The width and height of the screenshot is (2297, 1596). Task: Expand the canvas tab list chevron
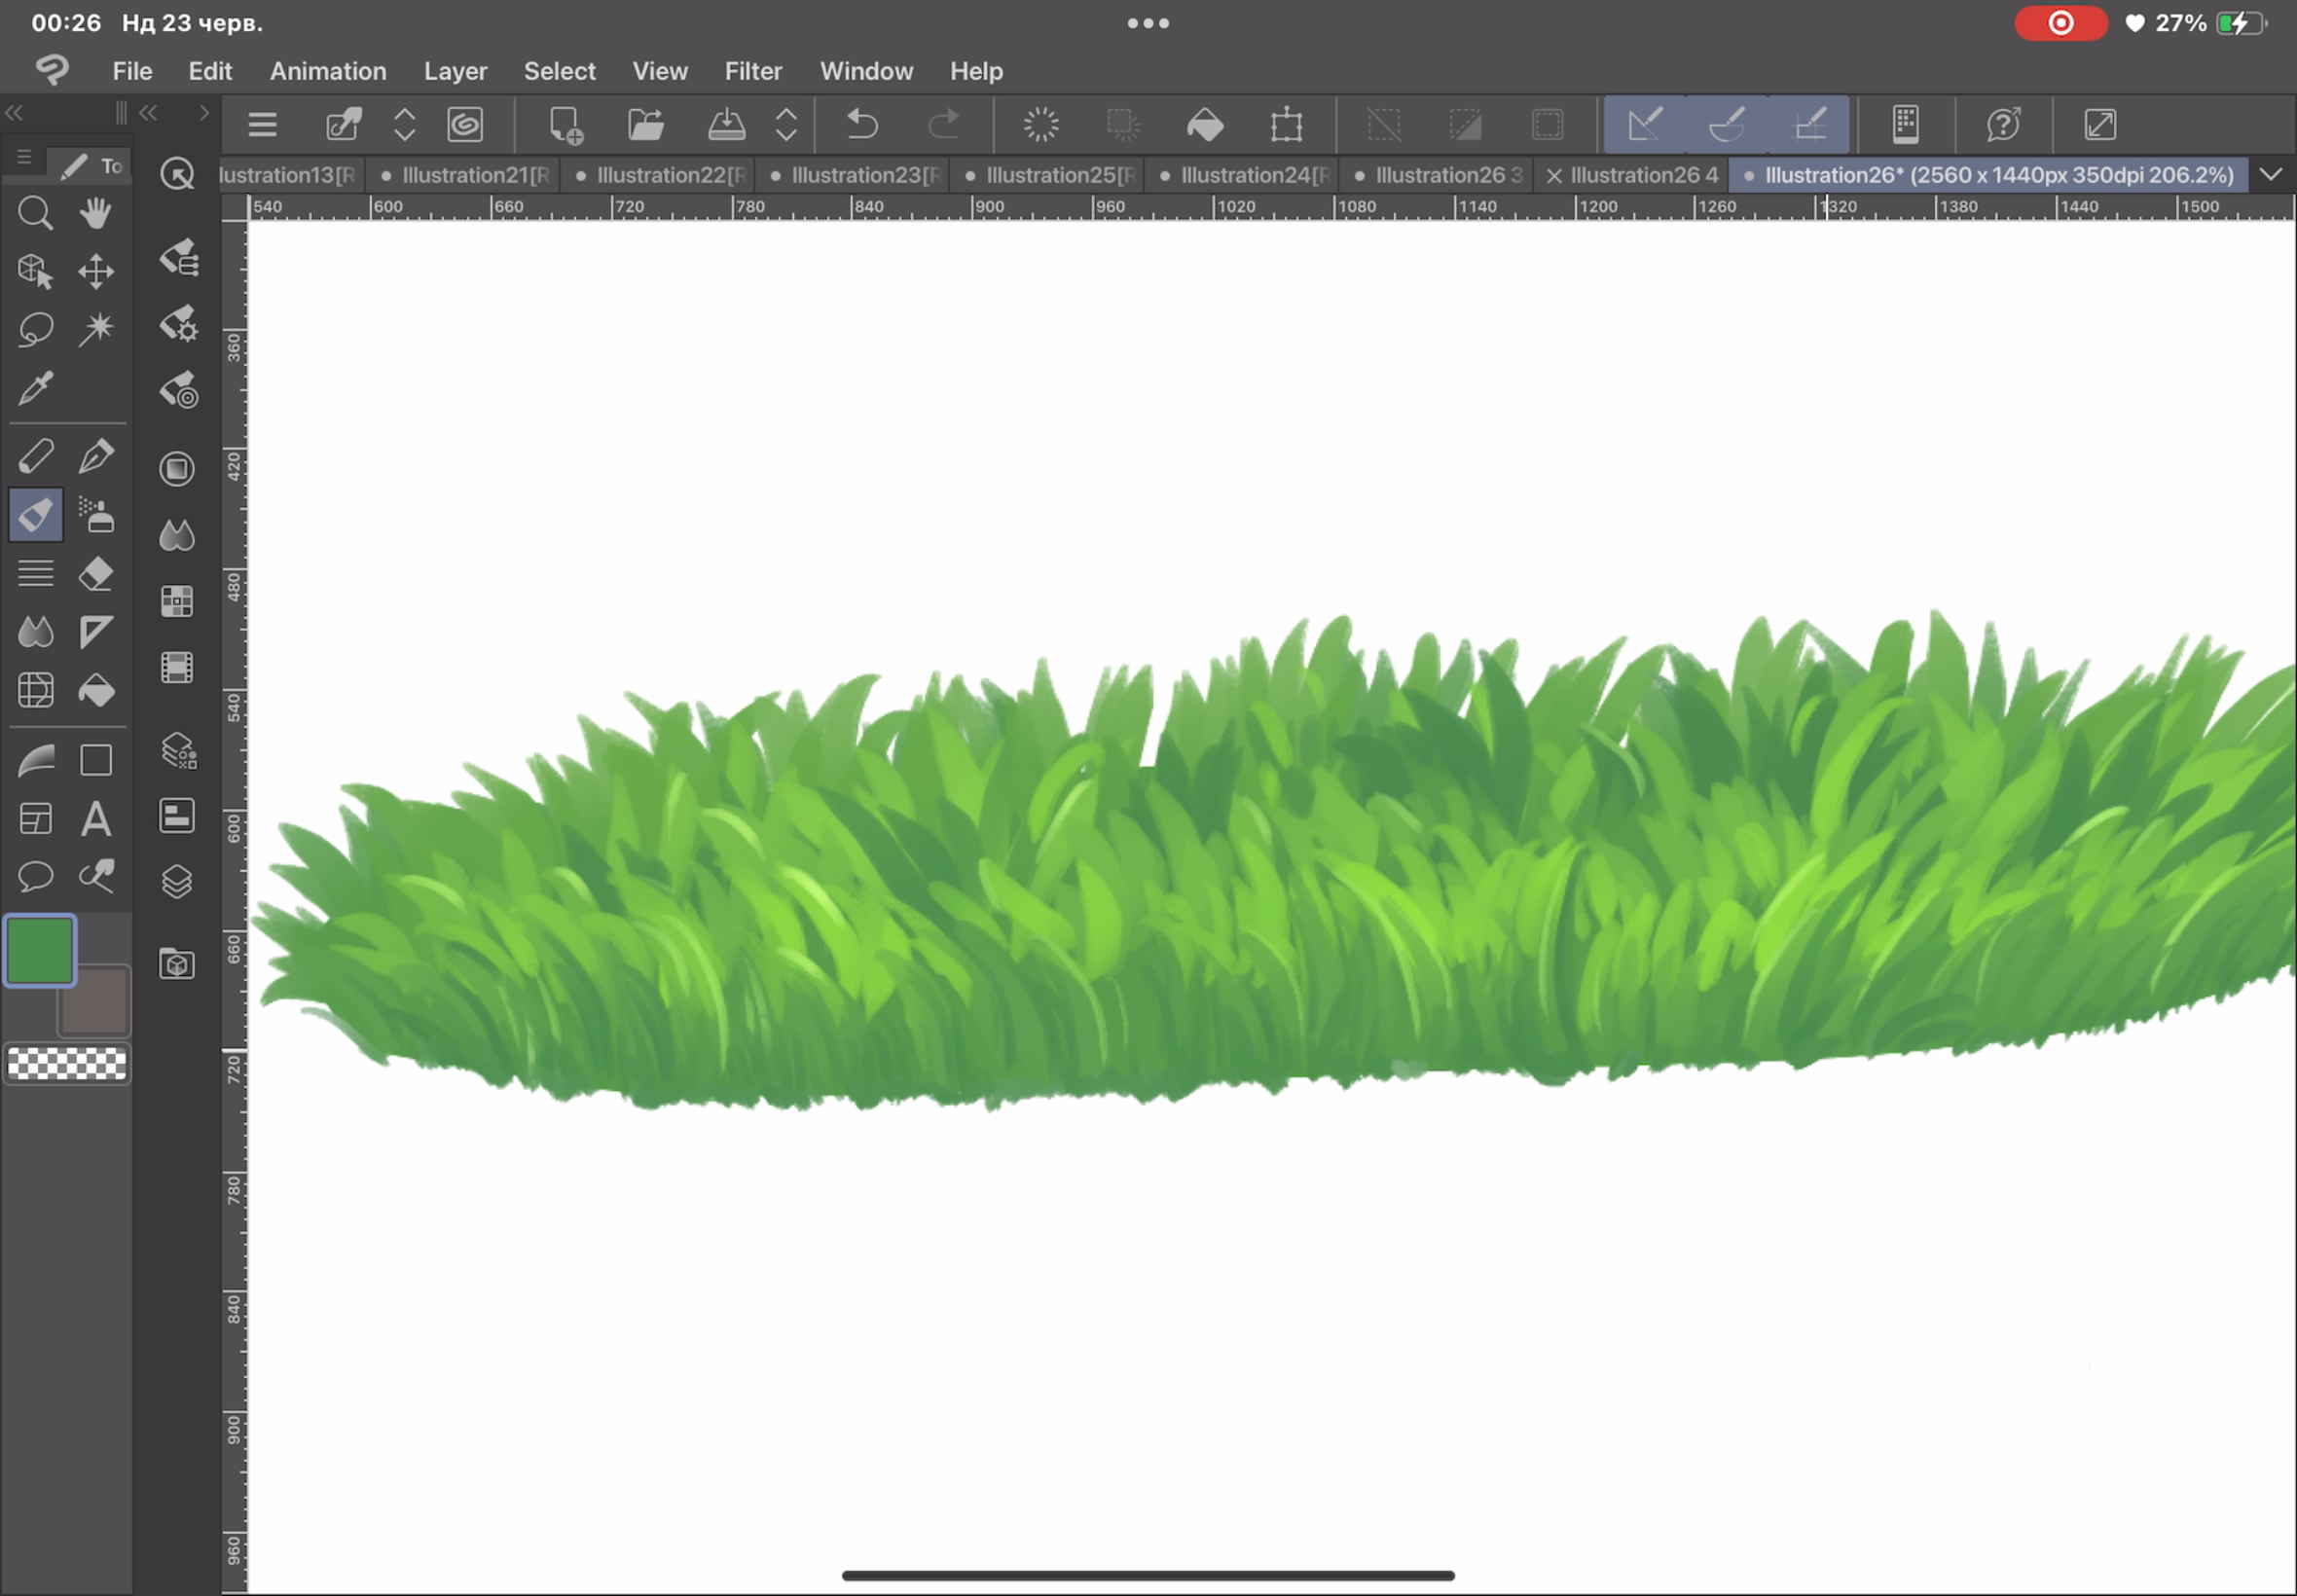pyautogui.click(x=2270, y=175)
